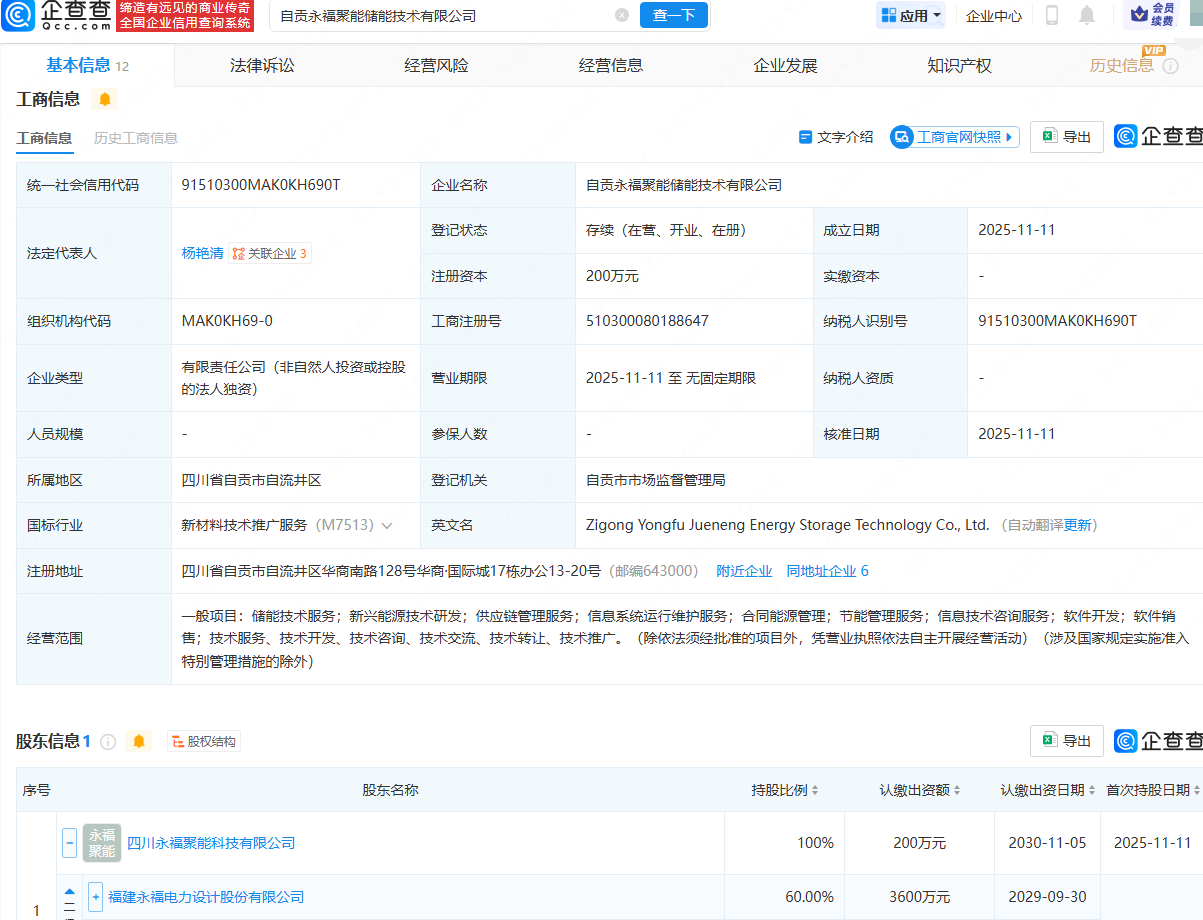Image resolution: width=1203 pixels, height=920 pixels.
Task: Open the 应用 dropdown menu
Action: (910, 15)
